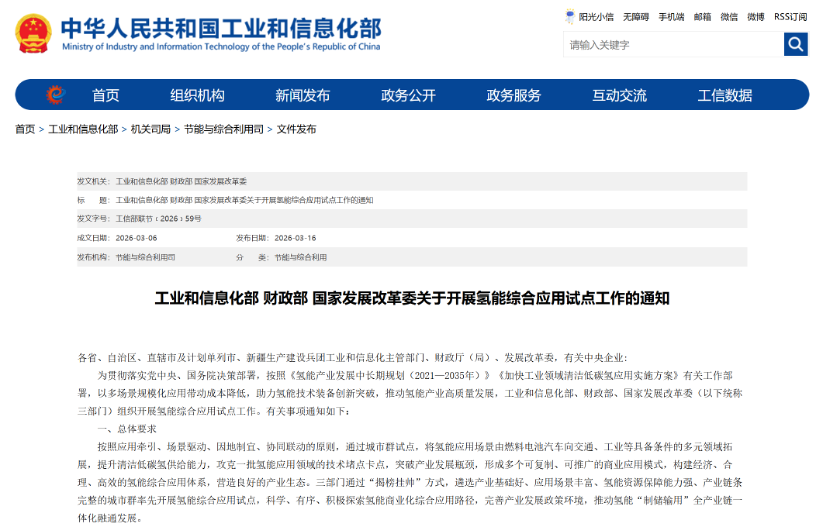824x528 pixels.
Task: Click the 阳光小信 mascot icon
Action: 570,16
